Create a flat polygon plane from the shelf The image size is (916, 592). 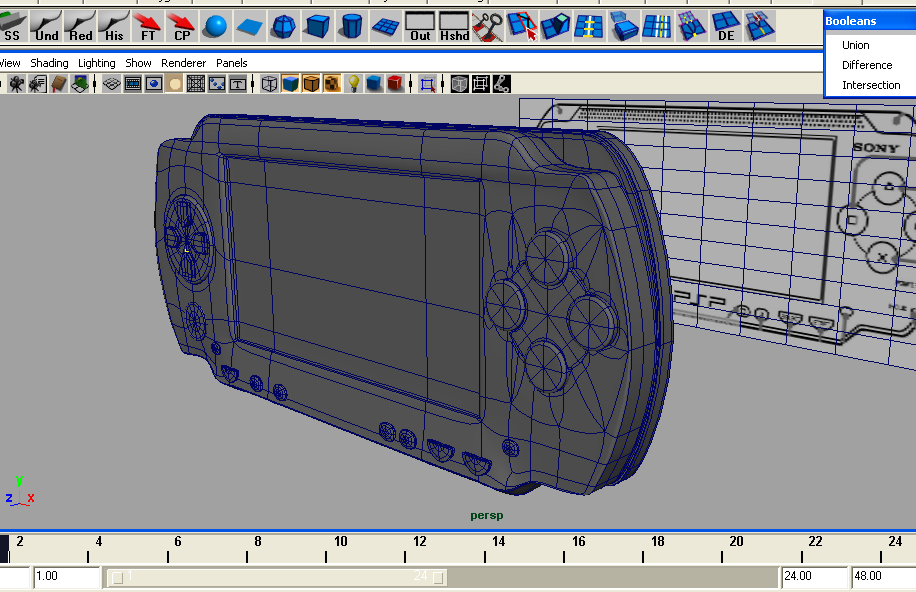pos(249,26)
